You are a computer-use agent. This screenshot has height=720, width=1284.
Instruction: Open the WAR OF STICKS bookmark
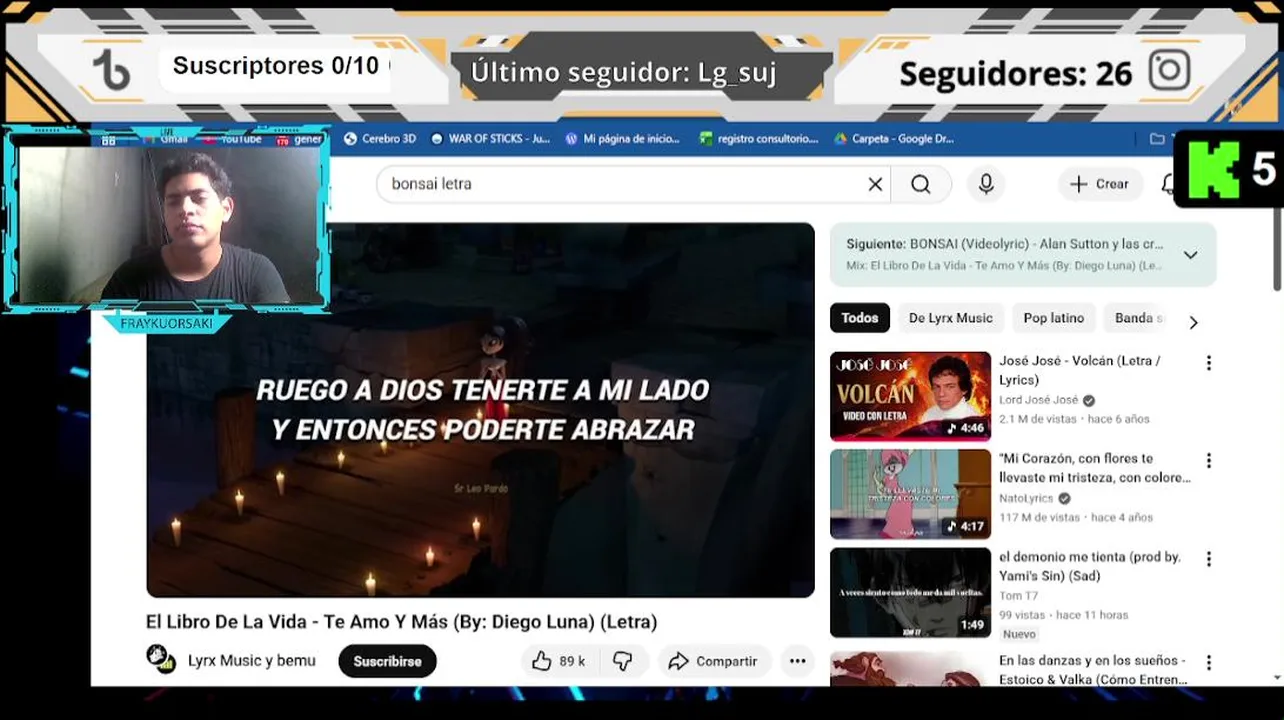click(x=490, y=139)
